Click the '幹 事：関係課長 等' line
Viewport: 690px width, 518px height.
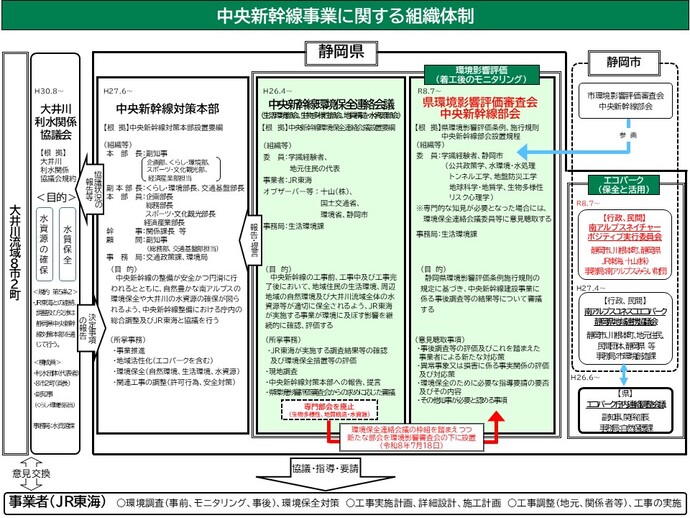pyautogui.click(x=146, y=231)
